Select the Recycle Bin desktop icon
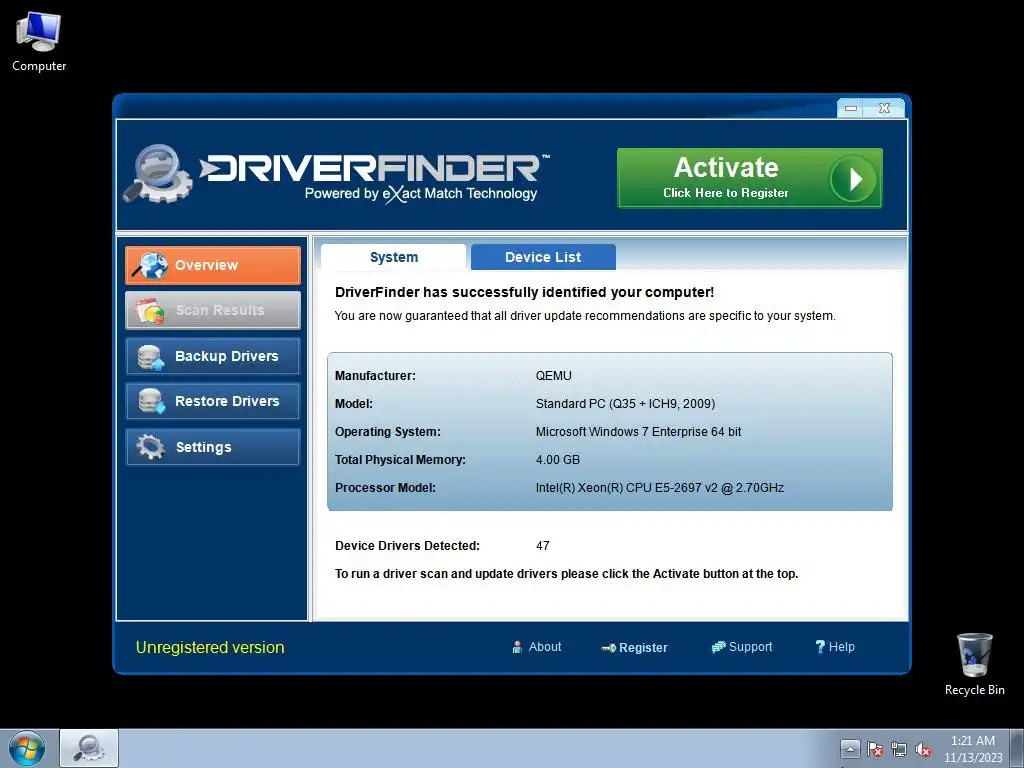Screen dimensions: 1024x768 point(974,664)
